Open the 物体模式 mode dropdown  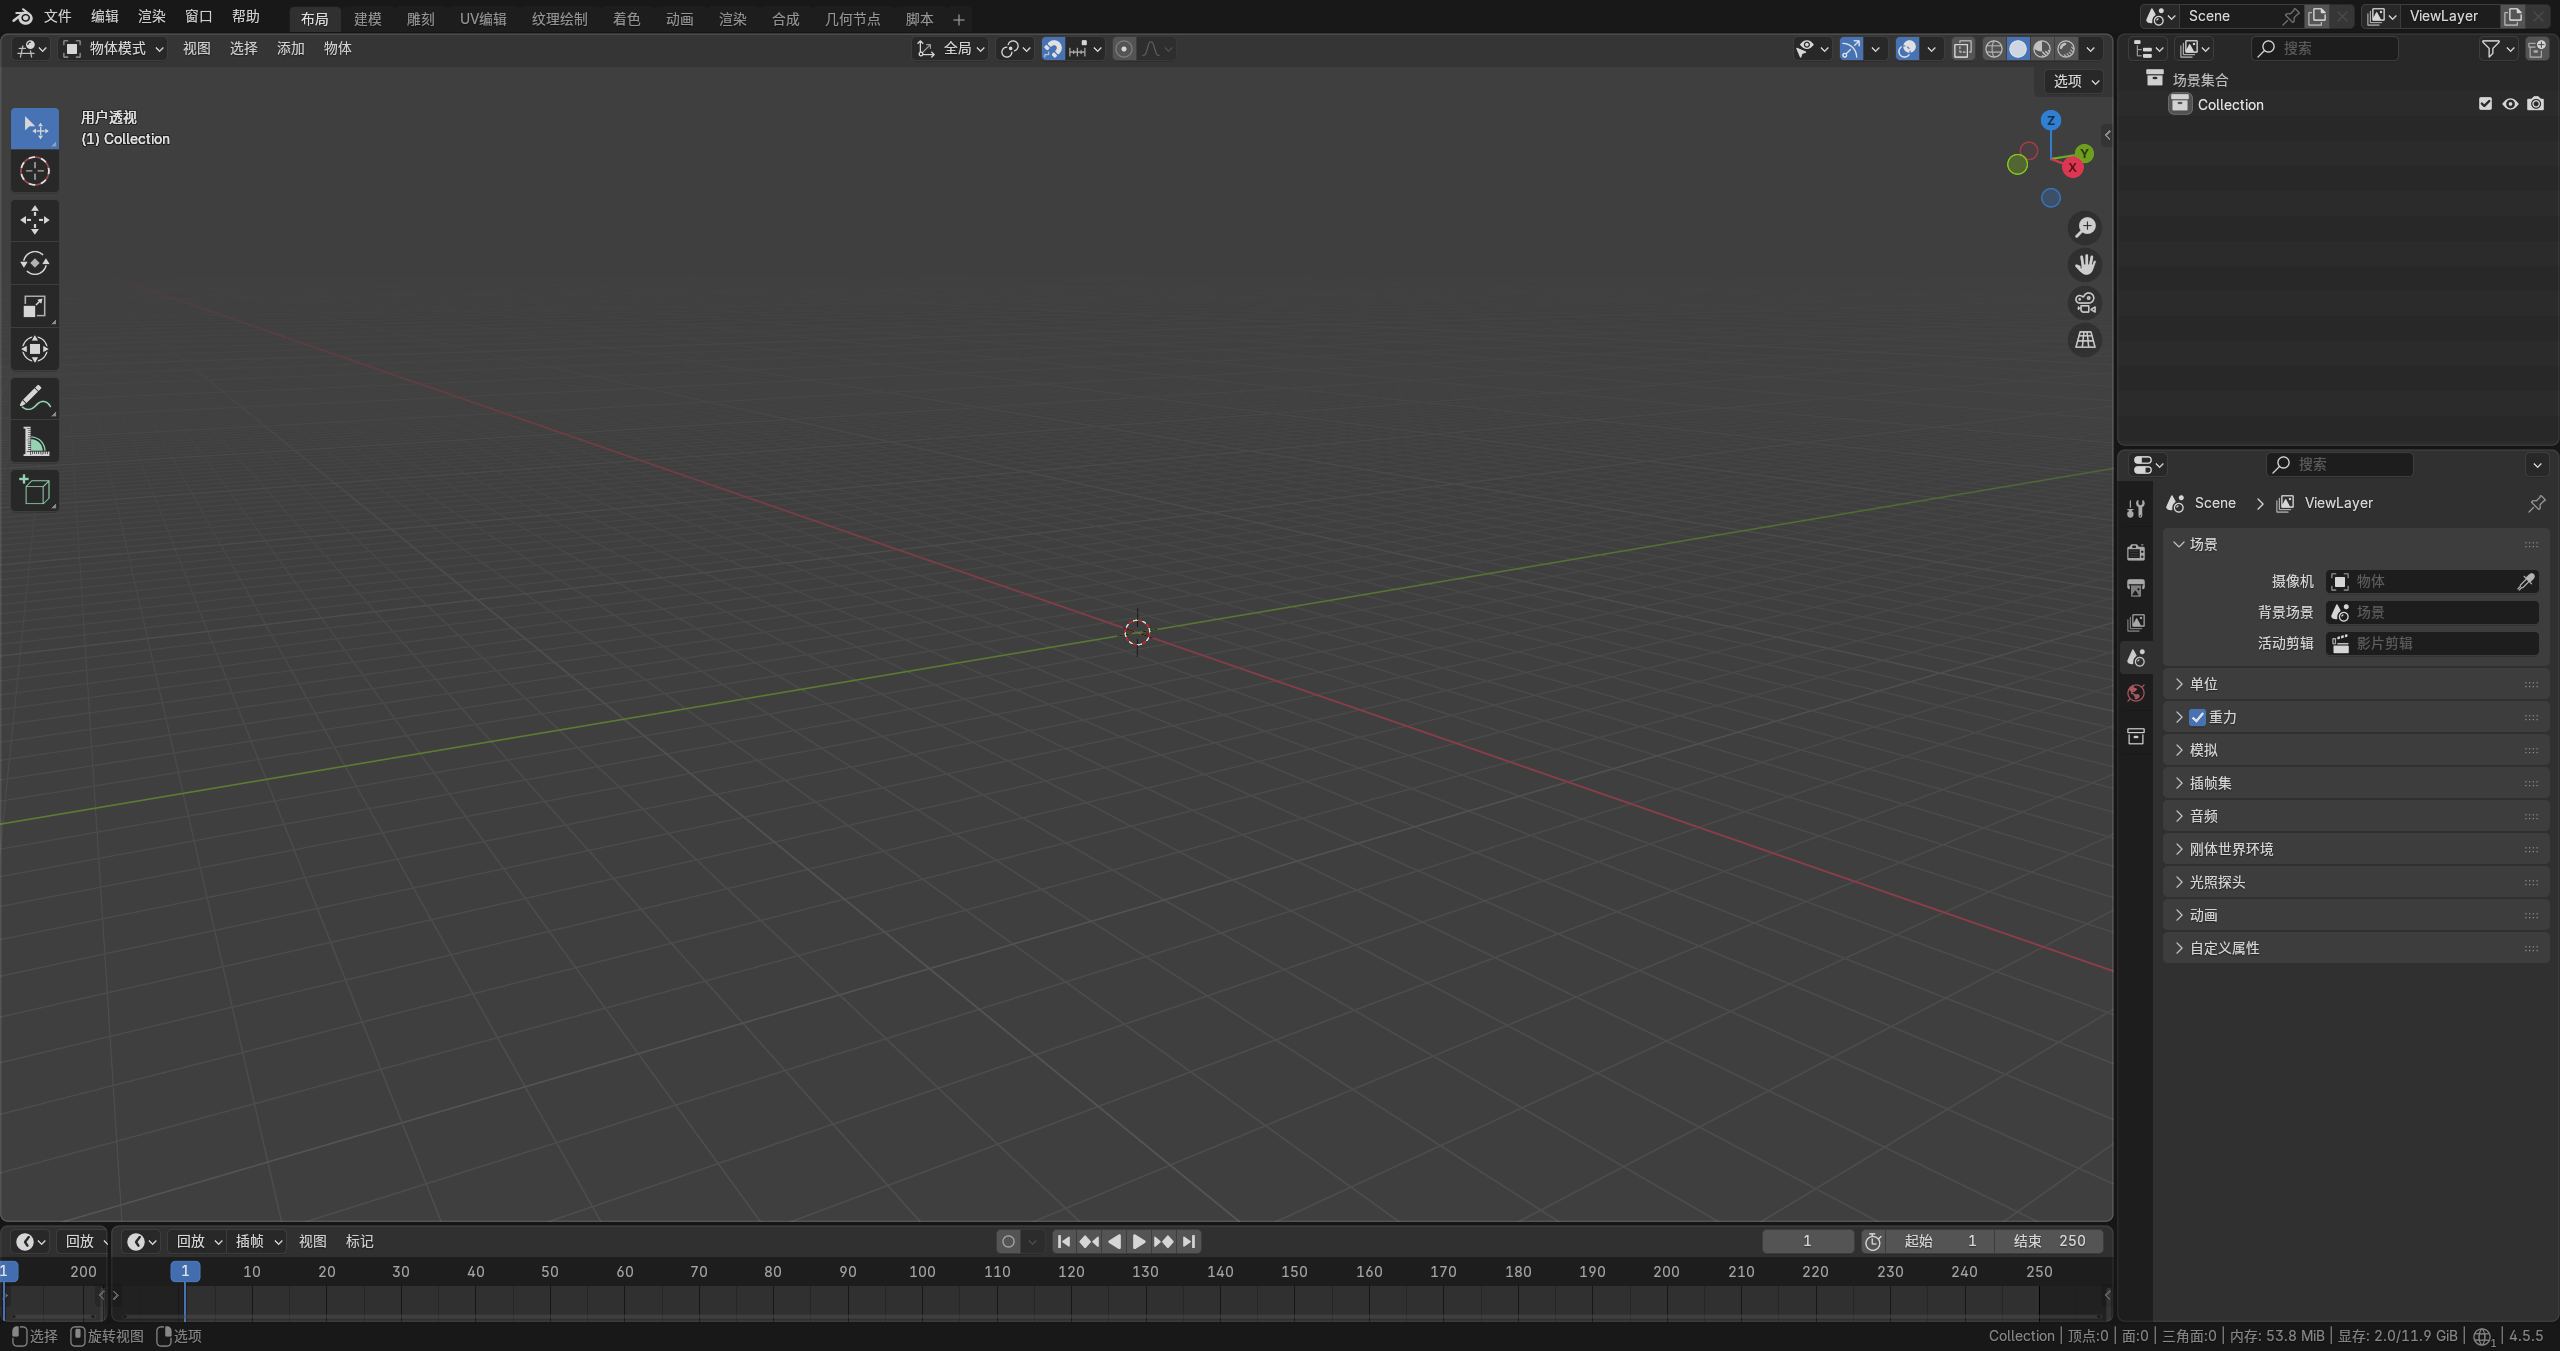click(x=113, y=48)
